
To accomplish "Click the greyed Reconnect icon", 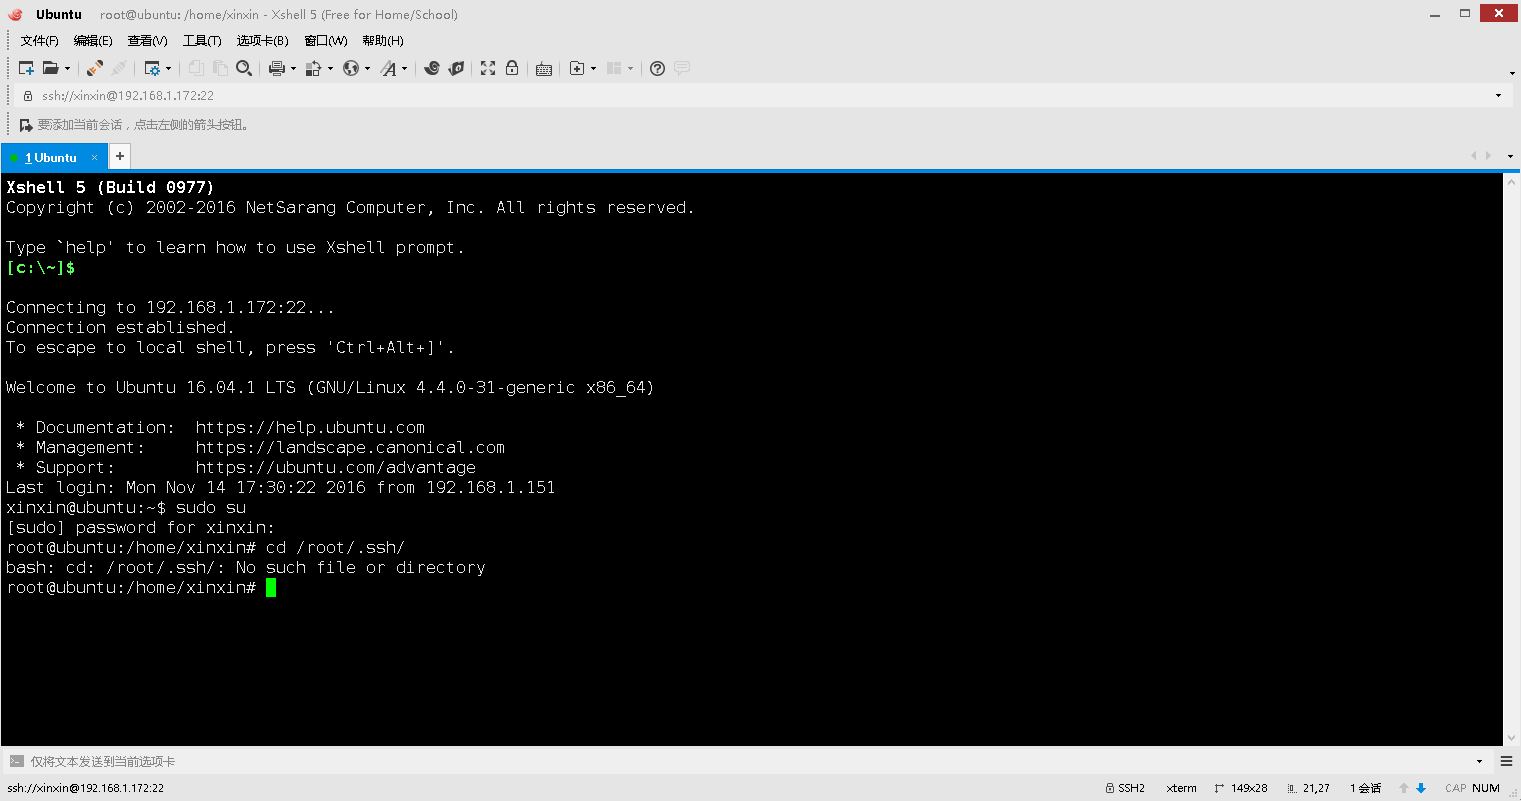I will point(119,68).
